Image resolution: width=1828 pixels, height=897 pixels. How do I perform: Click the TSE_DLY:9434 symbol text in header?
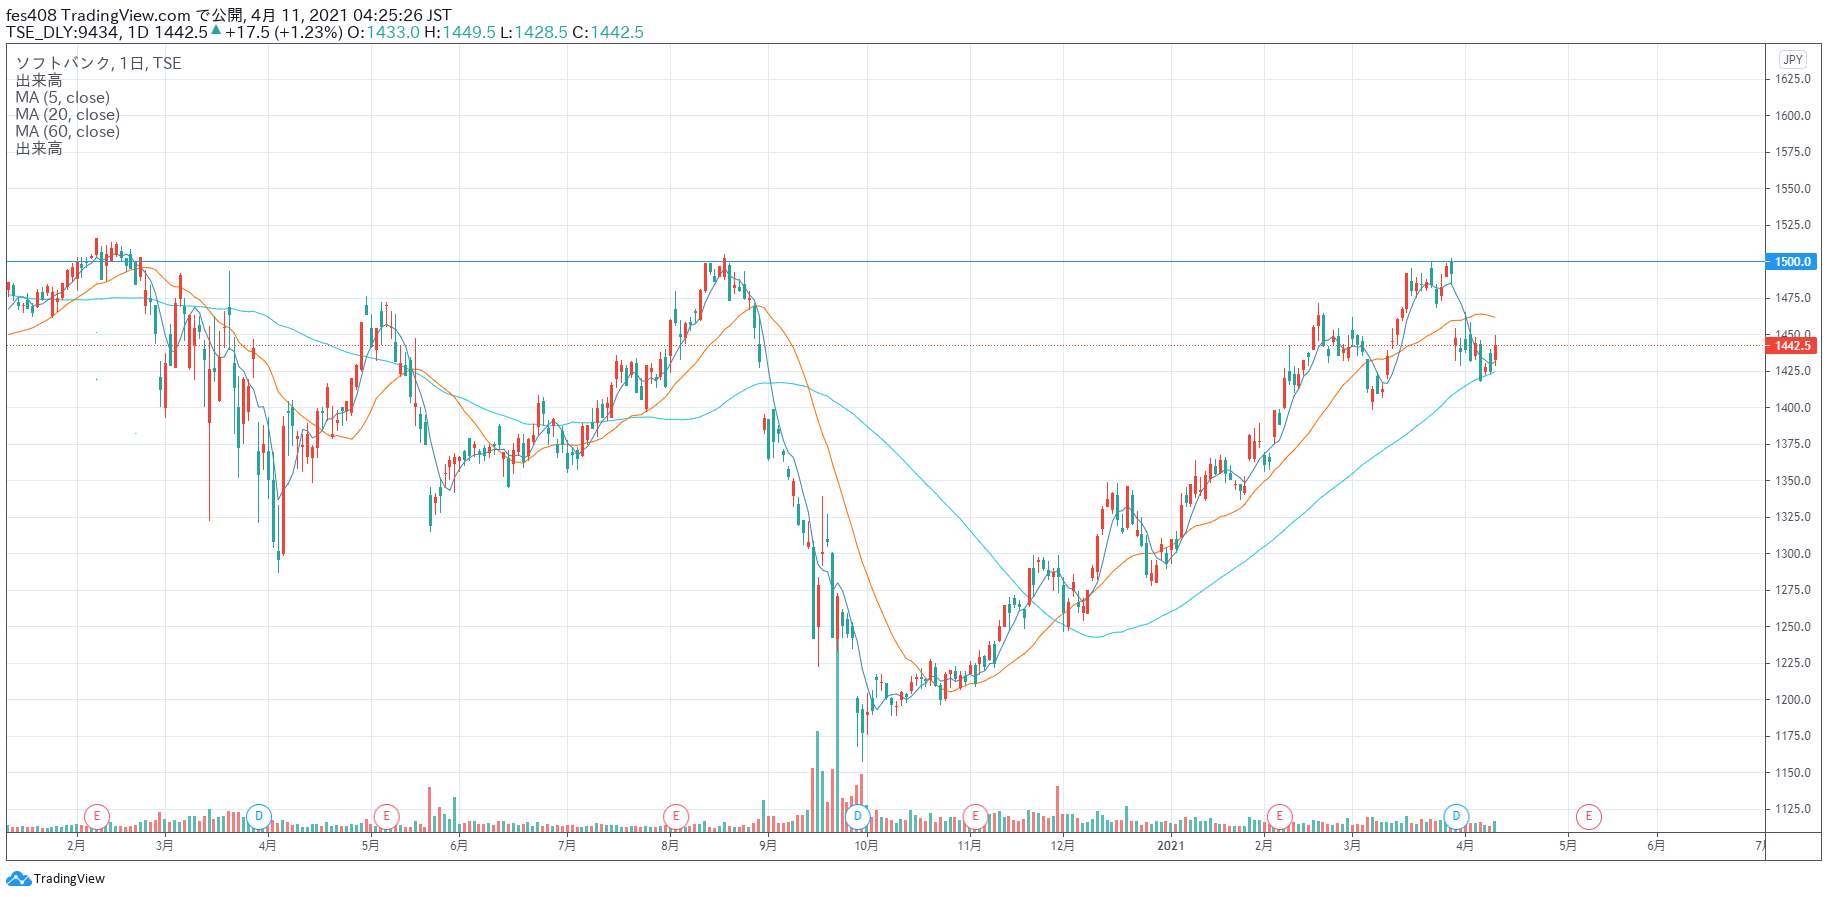click(63, 32)
